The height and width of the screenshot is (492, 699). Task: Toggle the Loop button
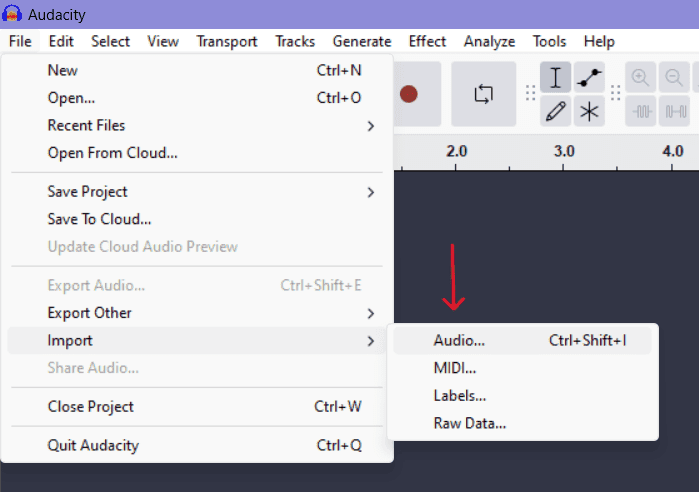484,94
